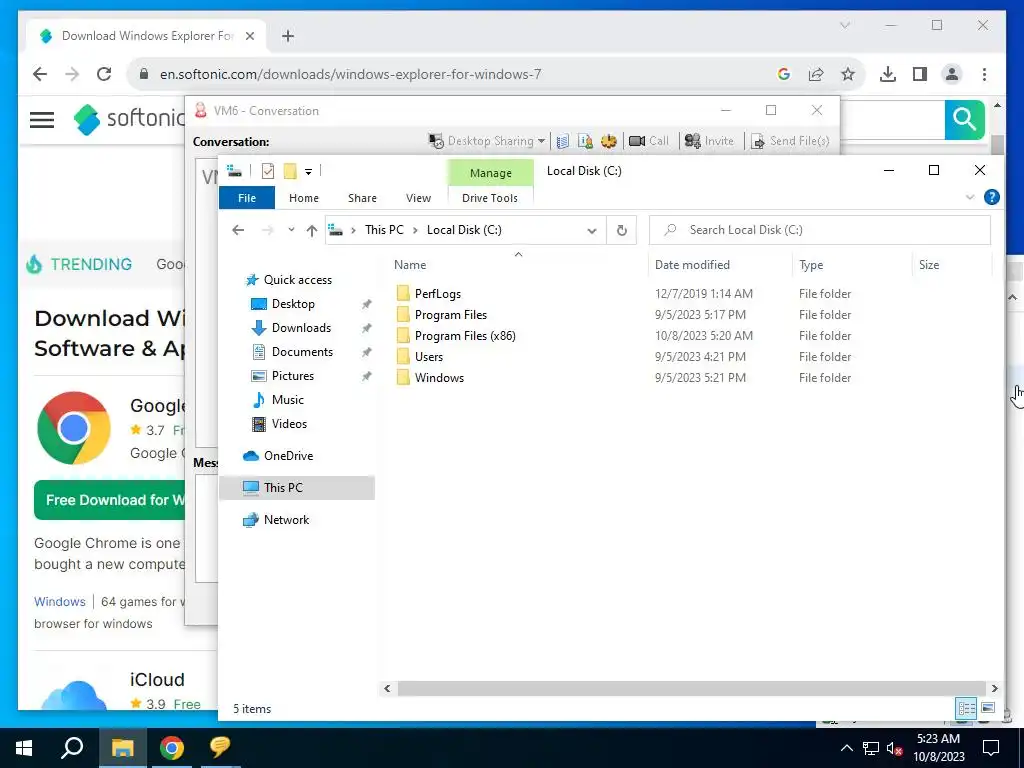Open the Chrome three-dot menu

(984, 74)
